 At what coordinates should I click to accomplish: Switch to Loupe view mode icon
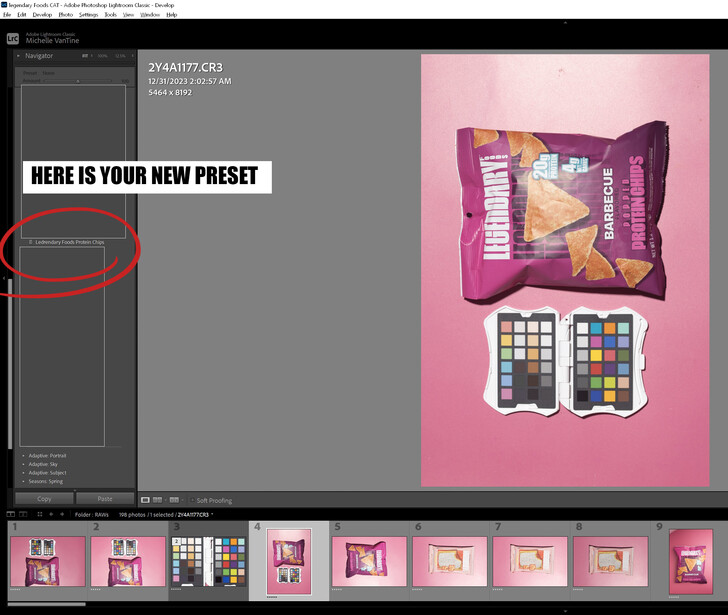click(145, 500)
